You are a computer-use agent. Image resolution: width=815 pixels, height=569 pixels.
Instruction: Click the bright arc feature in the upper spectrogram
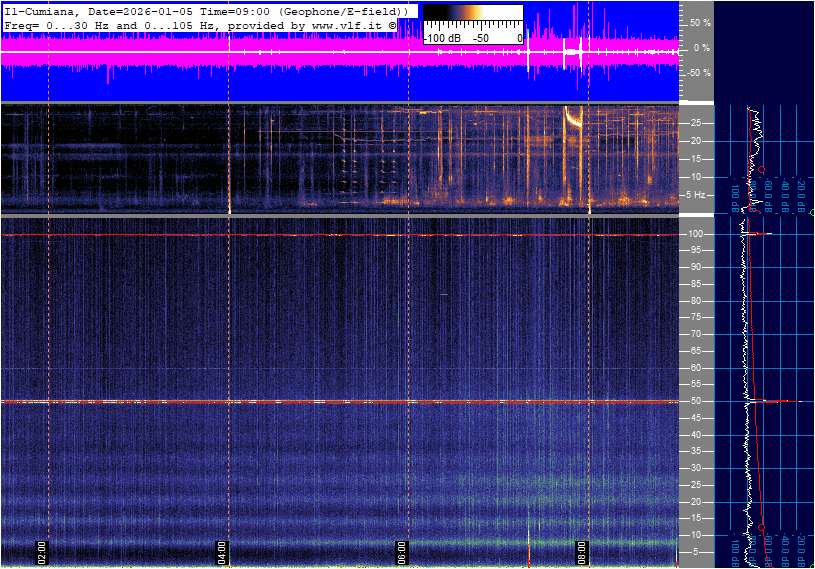574,118
